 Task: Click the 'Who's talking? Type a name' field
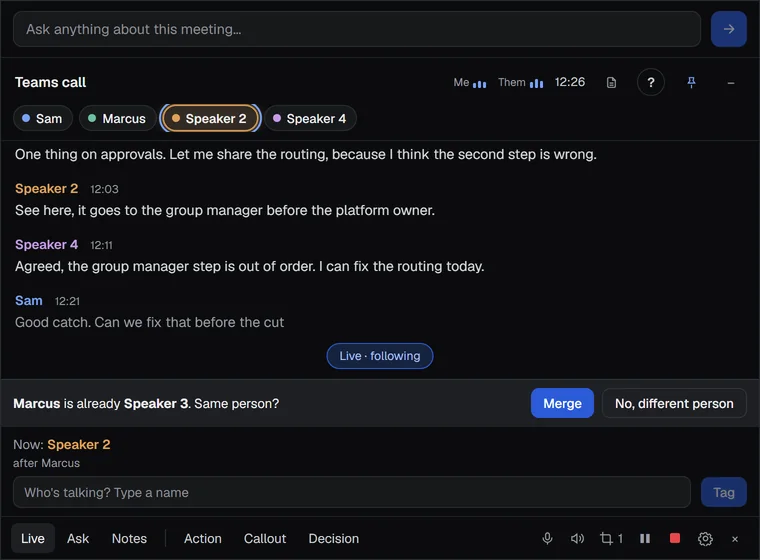(x=352, y=492)
